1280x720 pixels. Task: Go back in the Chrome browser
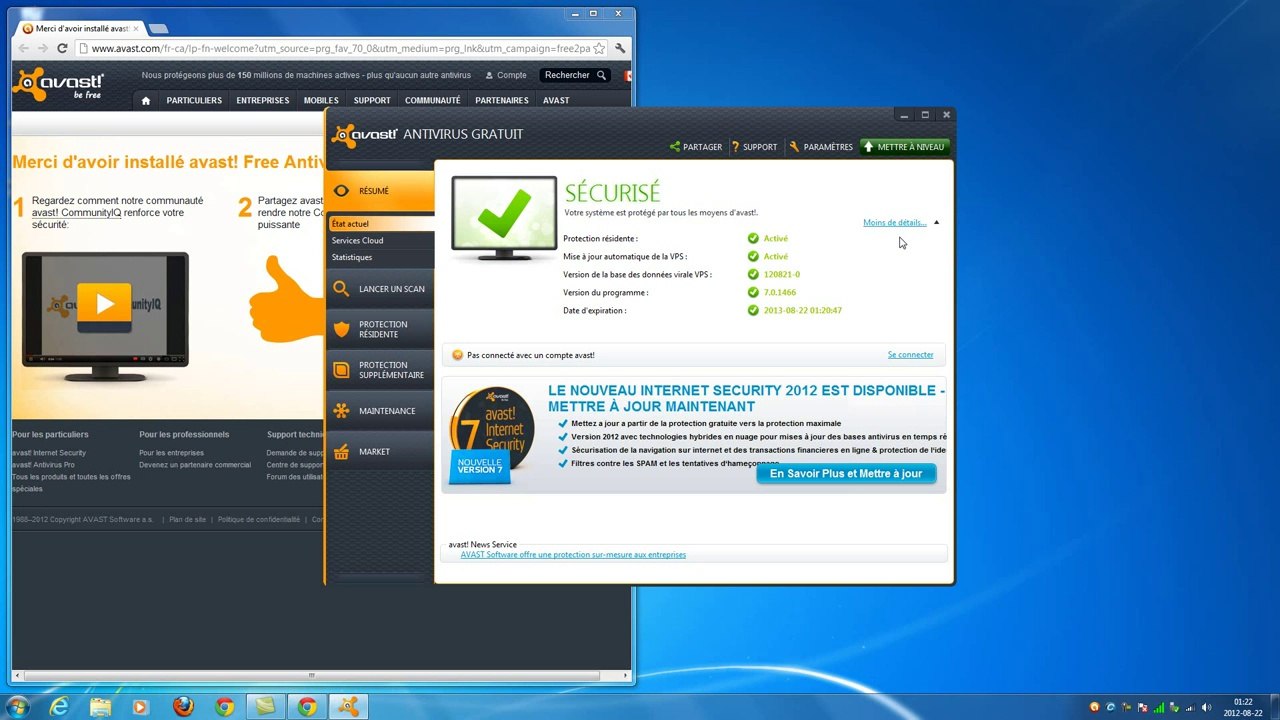(23, 48)
